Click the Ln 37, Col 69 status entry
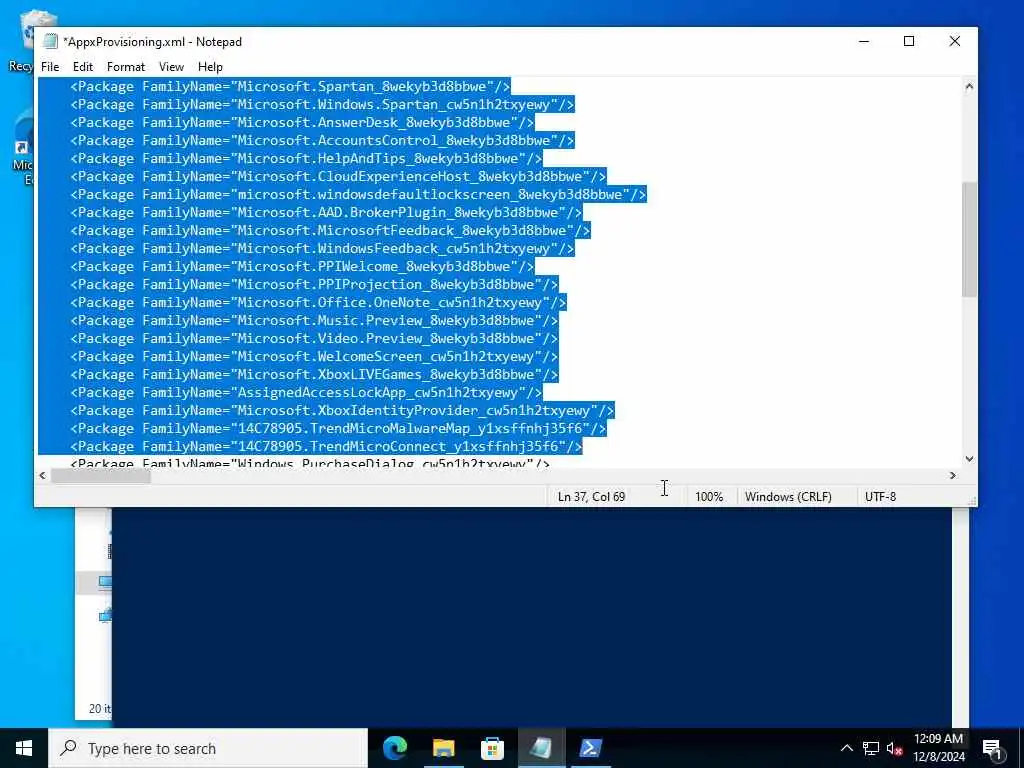Viewport: 1024px width, 768px height. (591, 496)
